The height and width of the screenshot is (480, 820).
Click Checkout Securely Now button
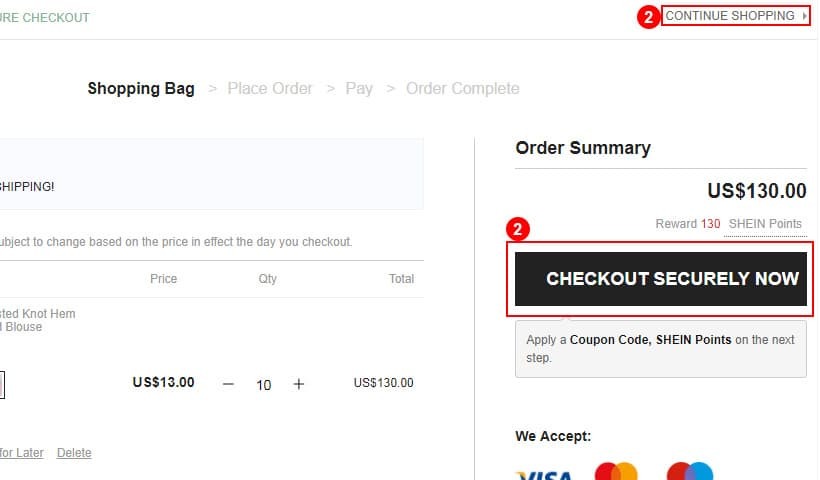pyautogui.click(x=660, y=279)
